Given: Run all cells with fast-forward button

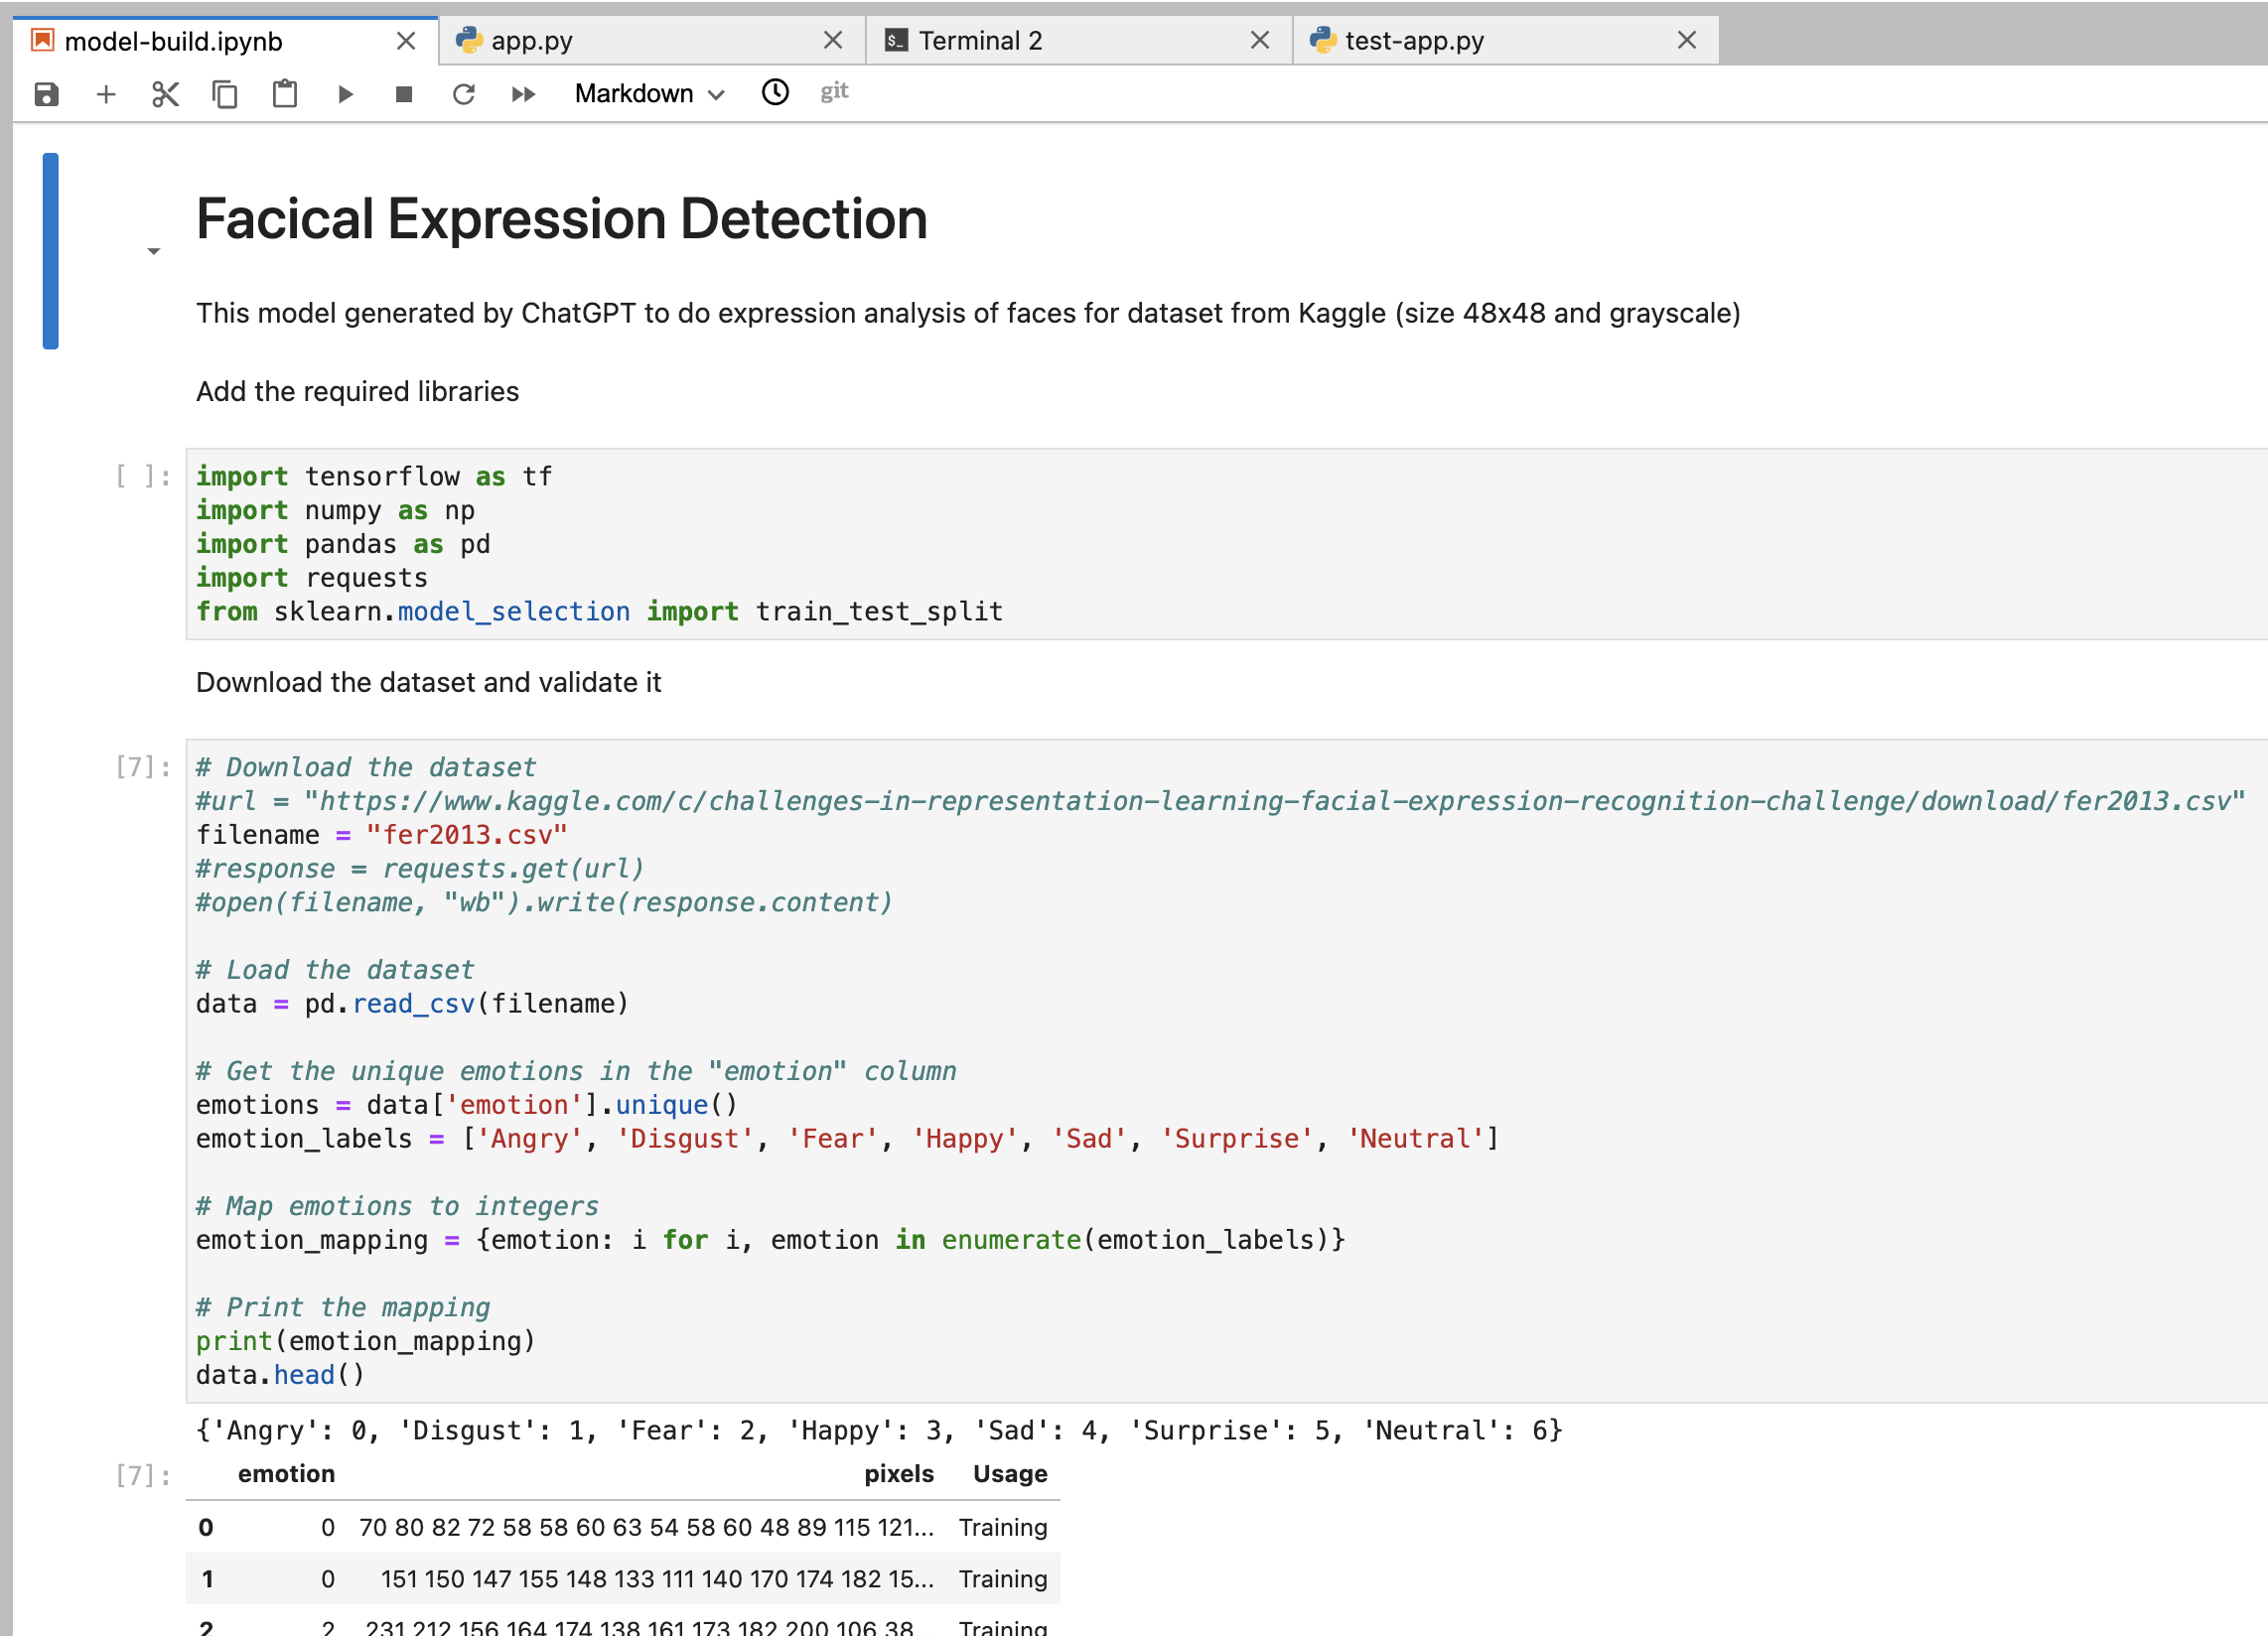Looking at the screenshot, I should coord(523,93).
